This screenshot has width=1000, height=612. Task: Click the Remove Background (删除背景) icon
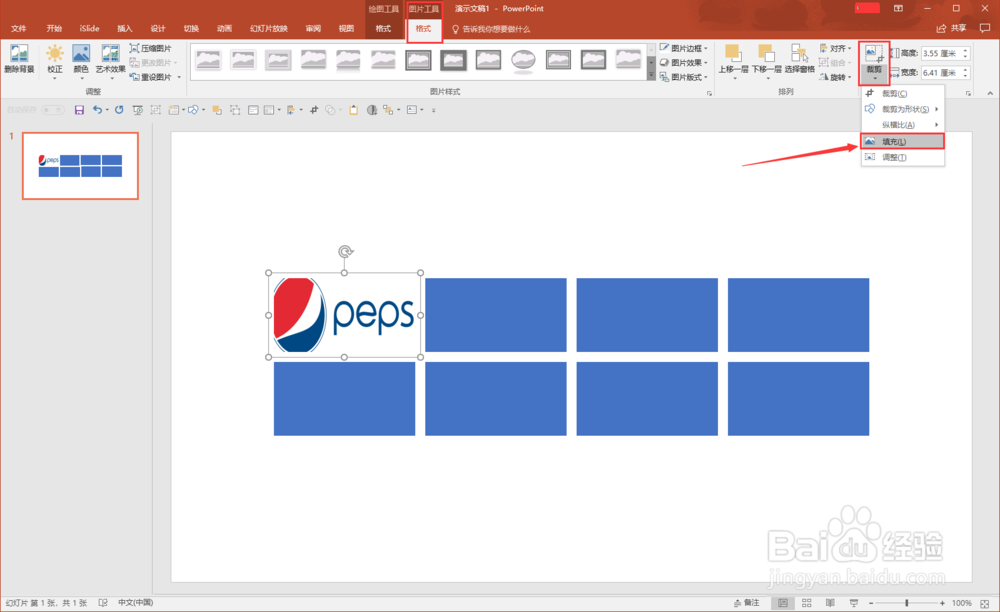[19, 59]
